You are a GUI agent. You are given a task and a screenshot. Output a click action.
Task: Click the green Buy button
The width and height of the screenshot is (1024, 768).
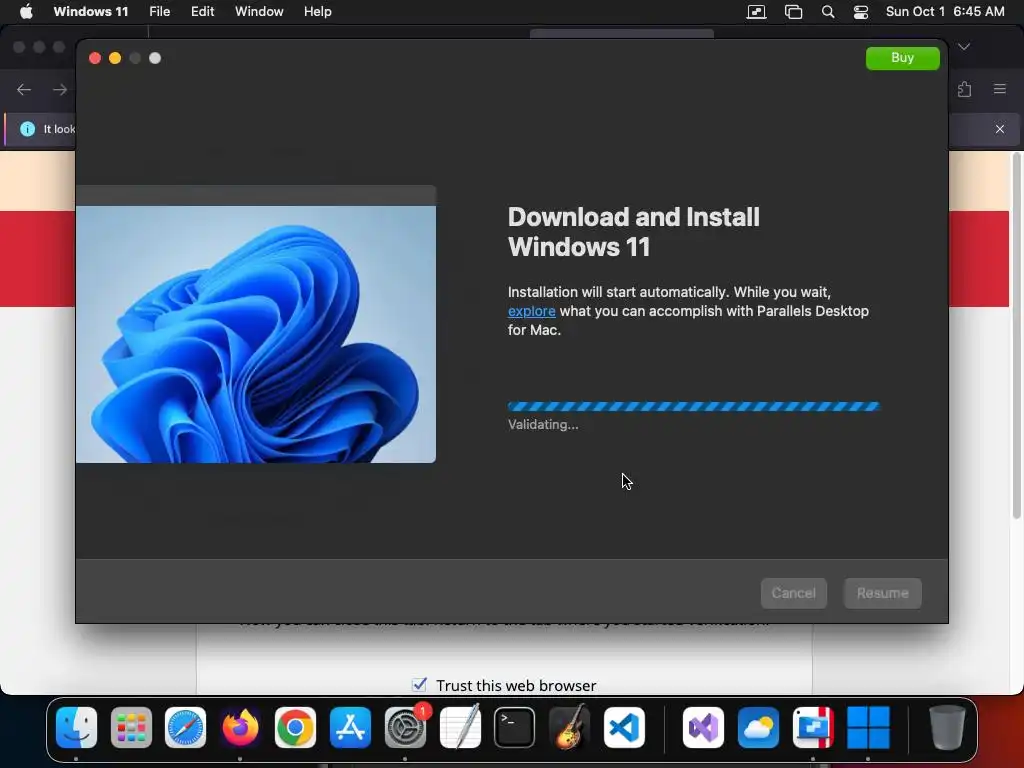tap(903, 58)
